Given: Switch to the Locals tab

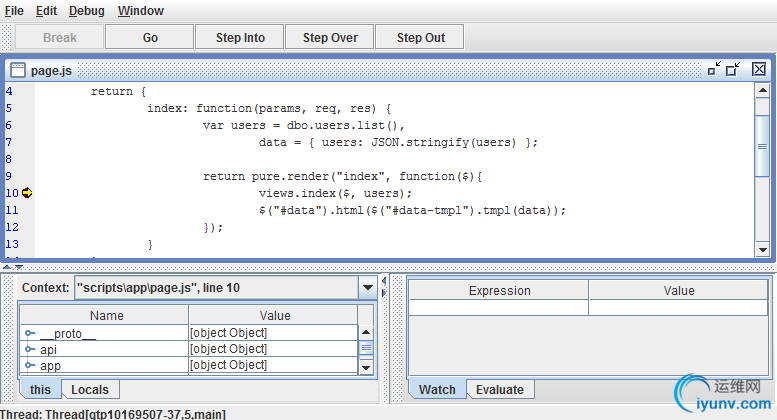Looking at the screenshot, I should 90,389.
